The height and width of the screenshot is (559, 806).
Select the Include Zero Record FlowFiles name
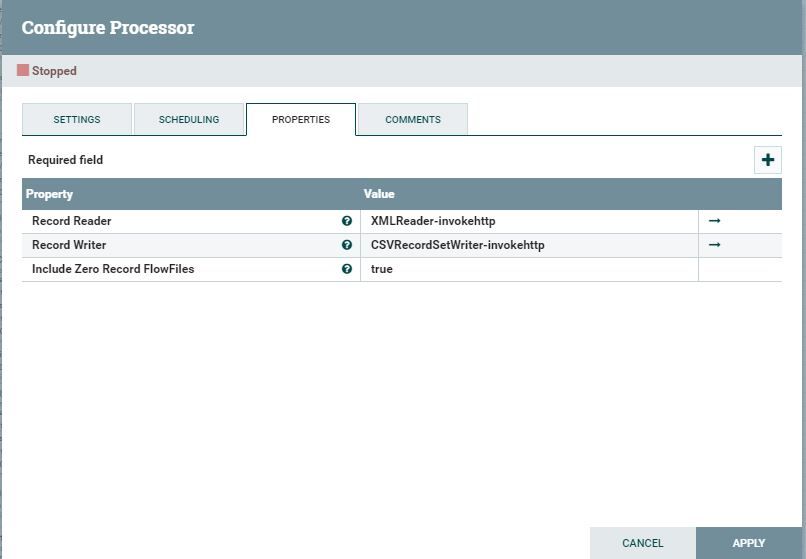[x=113, y=269]
